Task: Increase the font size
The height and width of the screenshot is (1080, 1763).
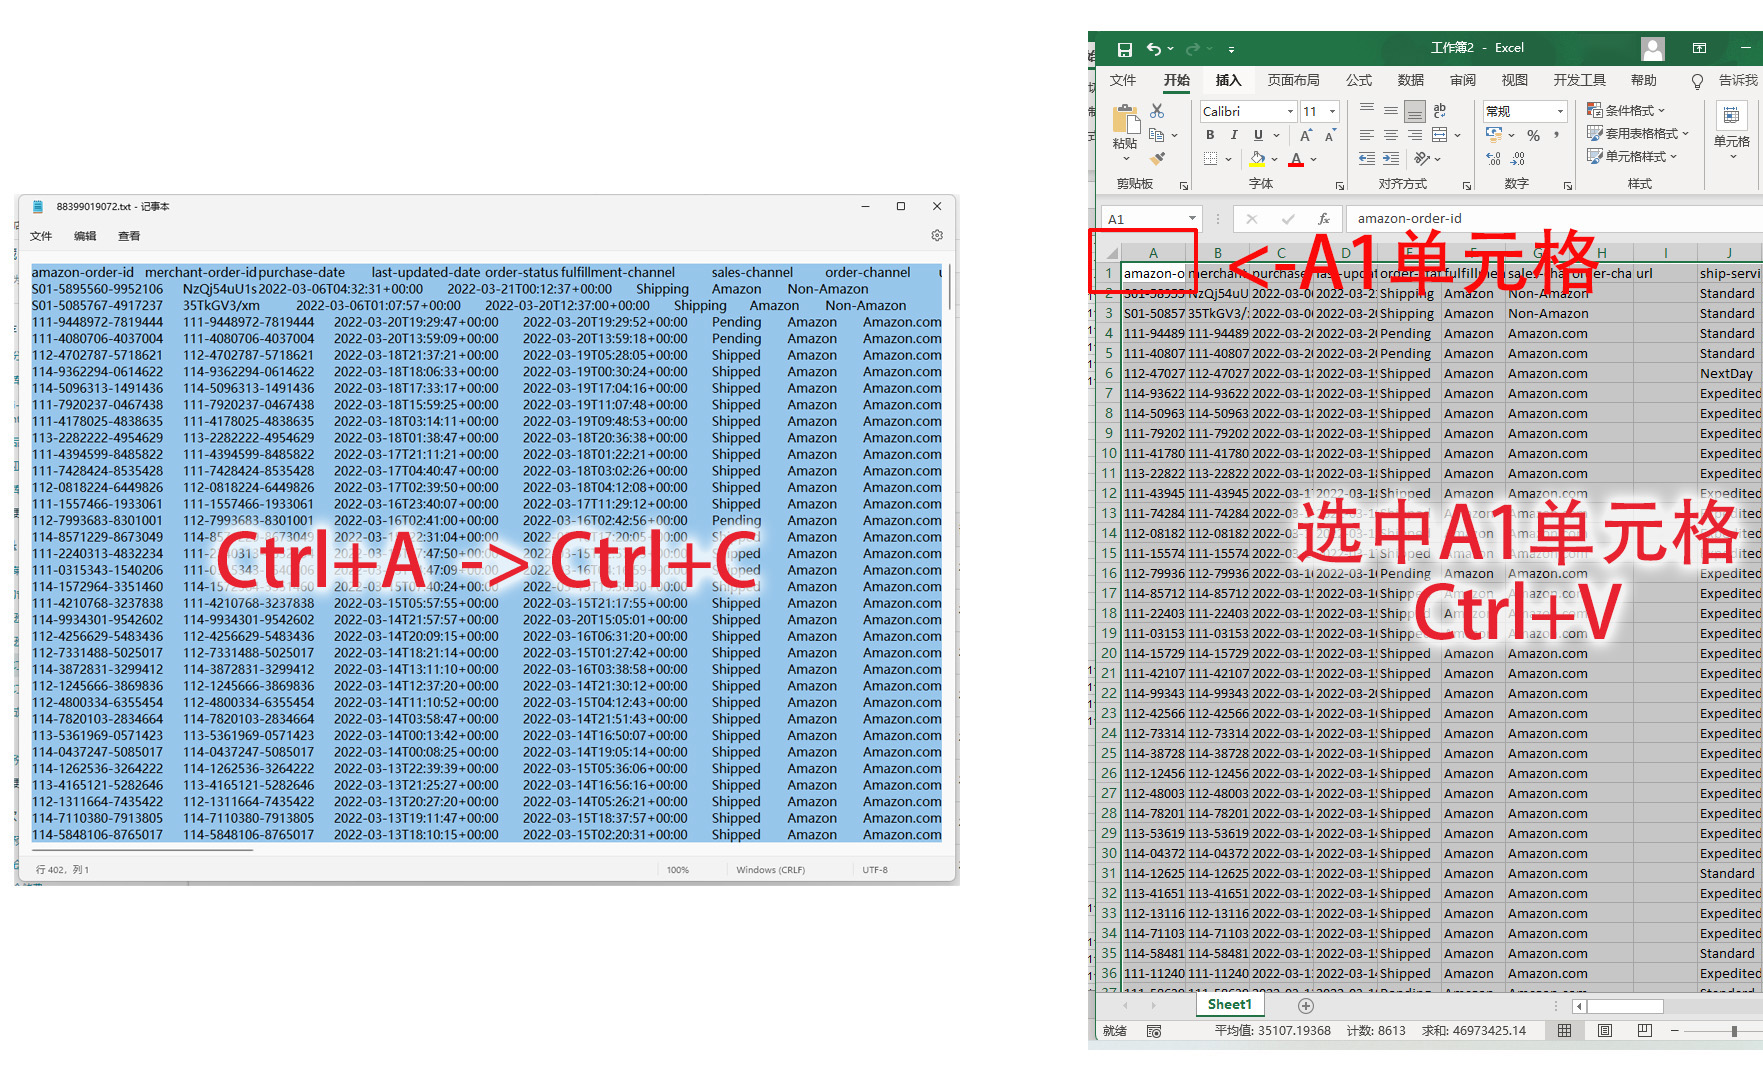Action: point(1306,135)
